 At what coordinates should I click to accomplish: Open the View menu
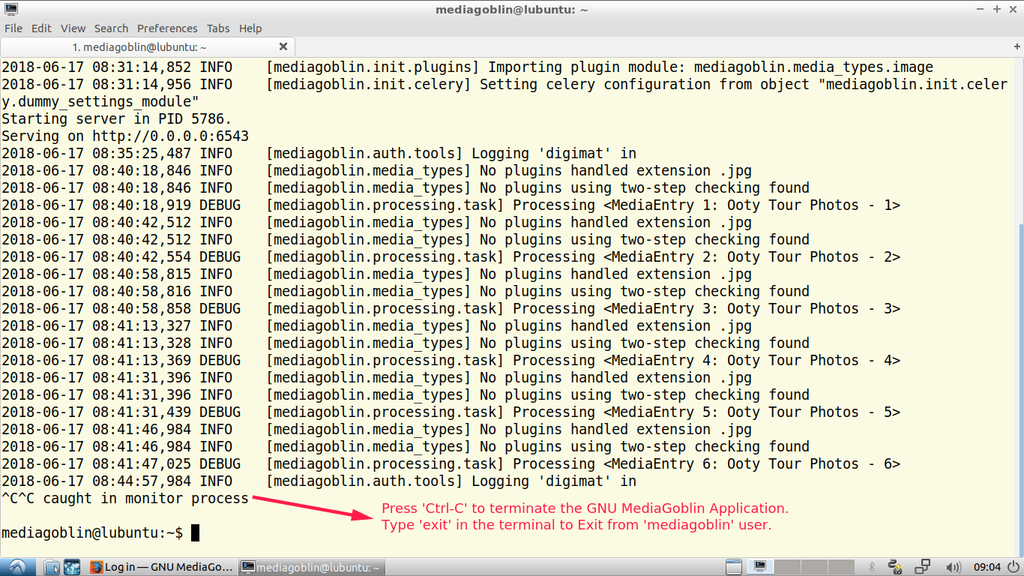click(x=73, y=28)
